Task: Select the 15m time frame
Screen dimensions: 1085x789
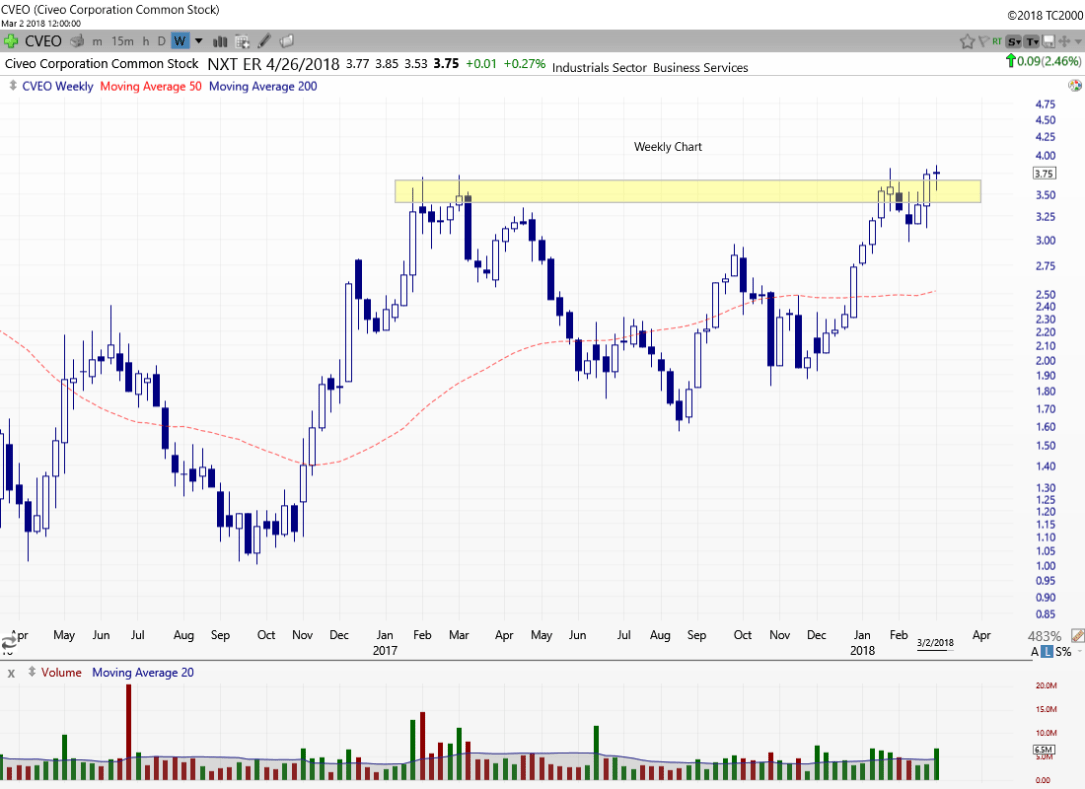Action: coord(122,41)
